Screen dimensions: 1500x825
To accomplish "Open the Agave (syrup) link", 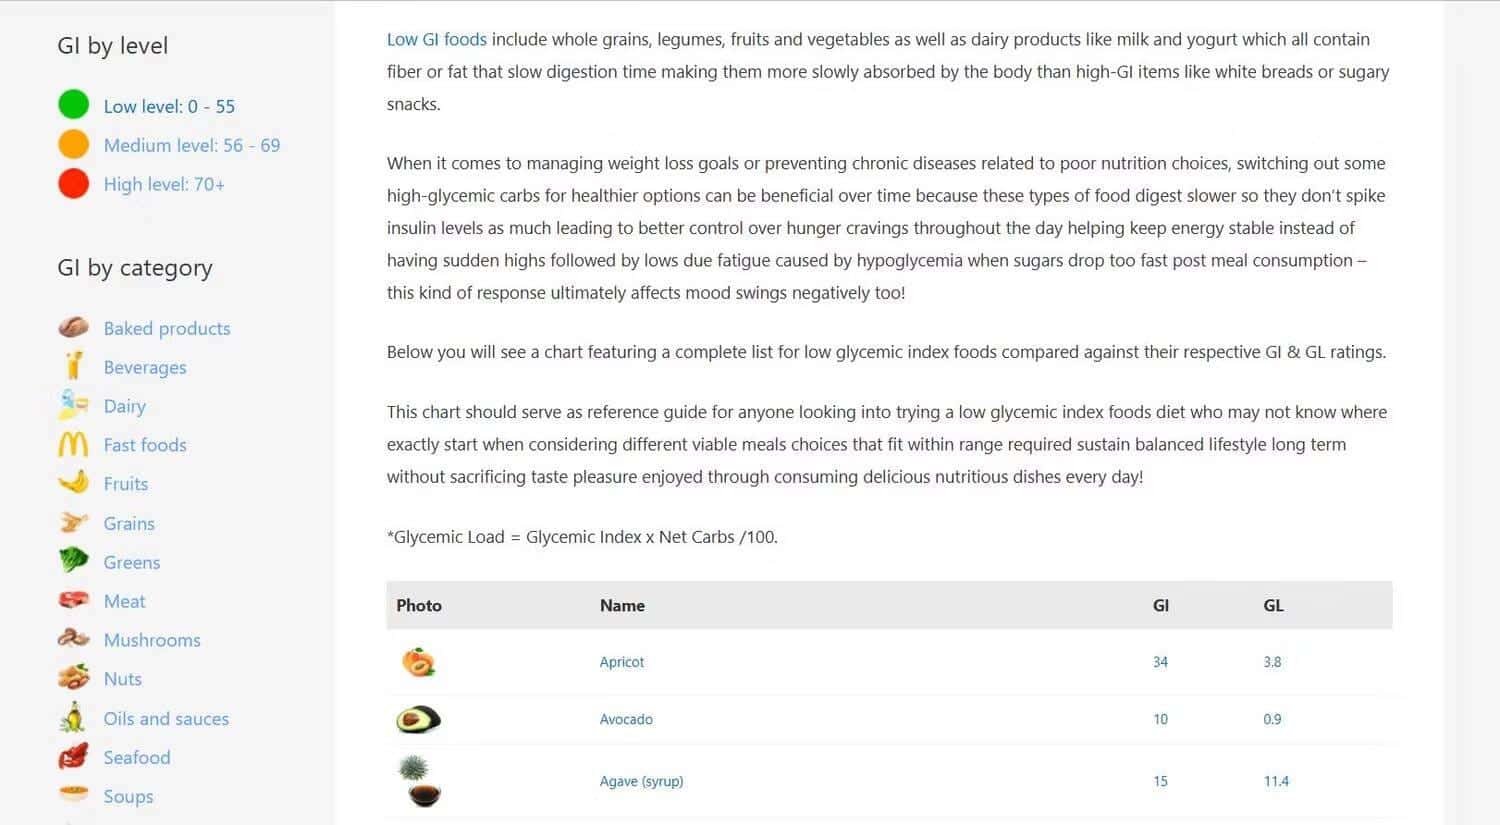I will 641,781.
